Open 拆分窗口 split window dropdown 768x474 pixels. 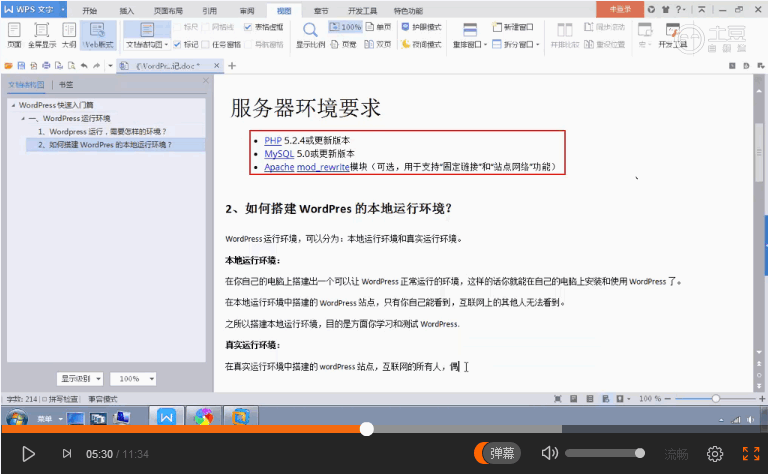coord(515,45)
